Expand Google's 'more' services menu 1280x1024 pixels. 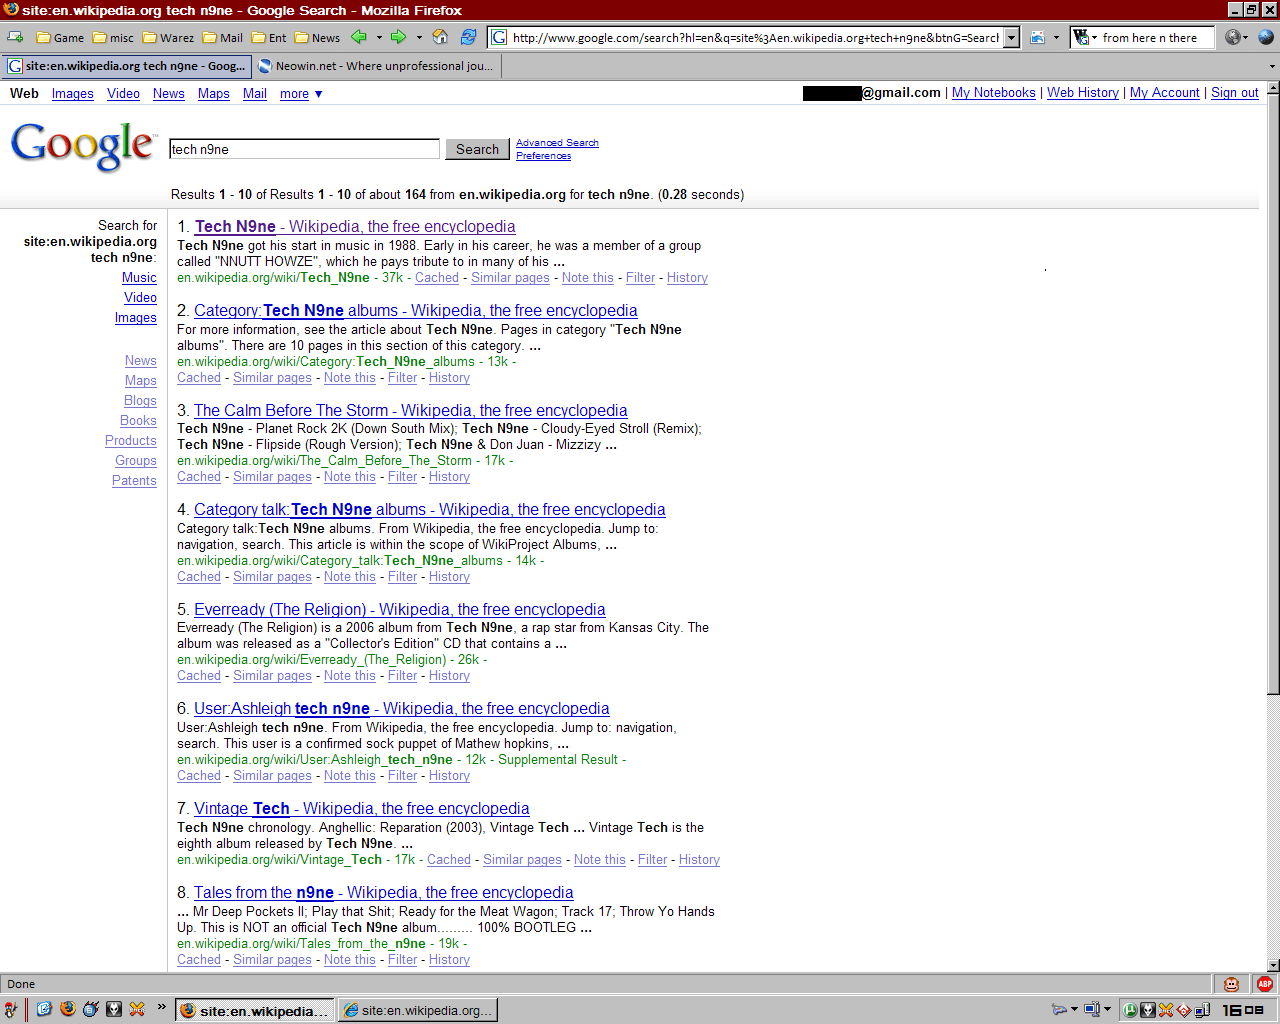(301, 94)
